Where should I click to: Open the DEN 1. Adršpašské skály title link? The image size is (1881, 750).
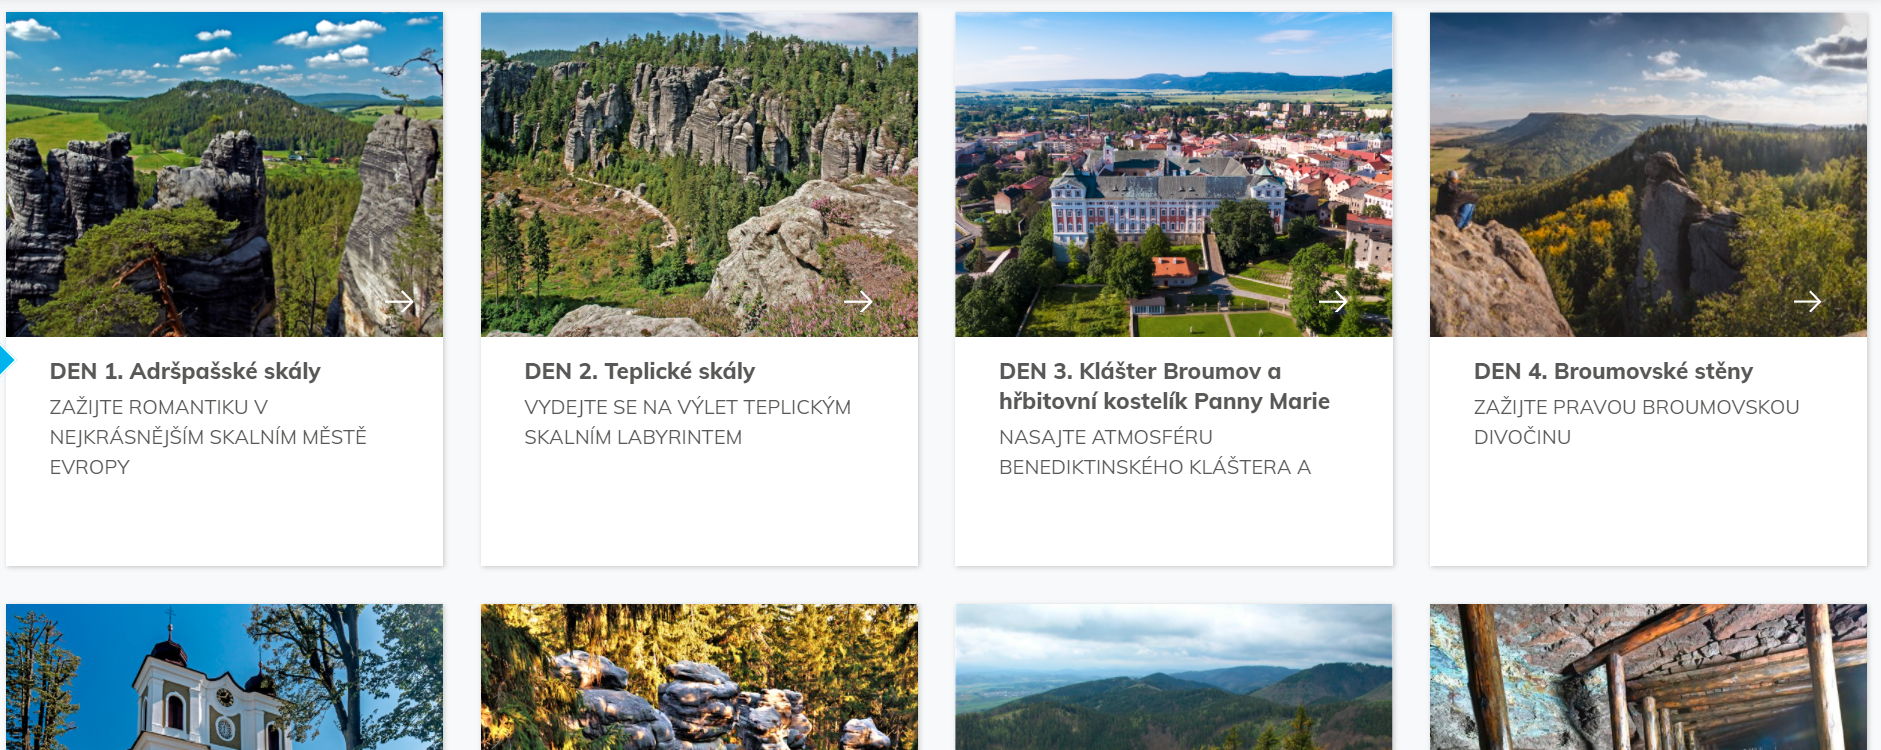pos(185,371)
